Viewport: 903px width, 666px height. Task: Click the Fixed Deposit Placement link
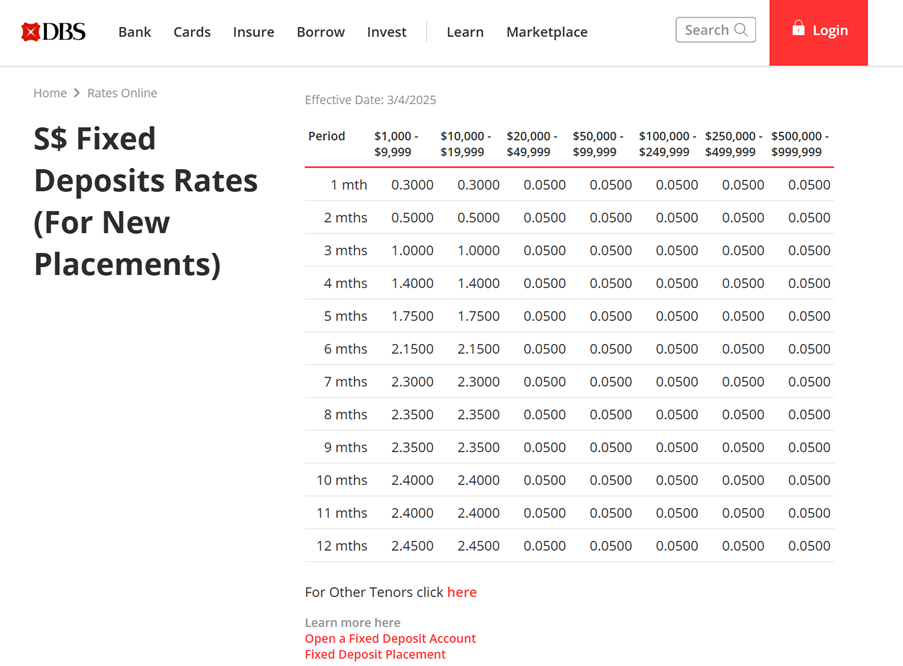375,654
